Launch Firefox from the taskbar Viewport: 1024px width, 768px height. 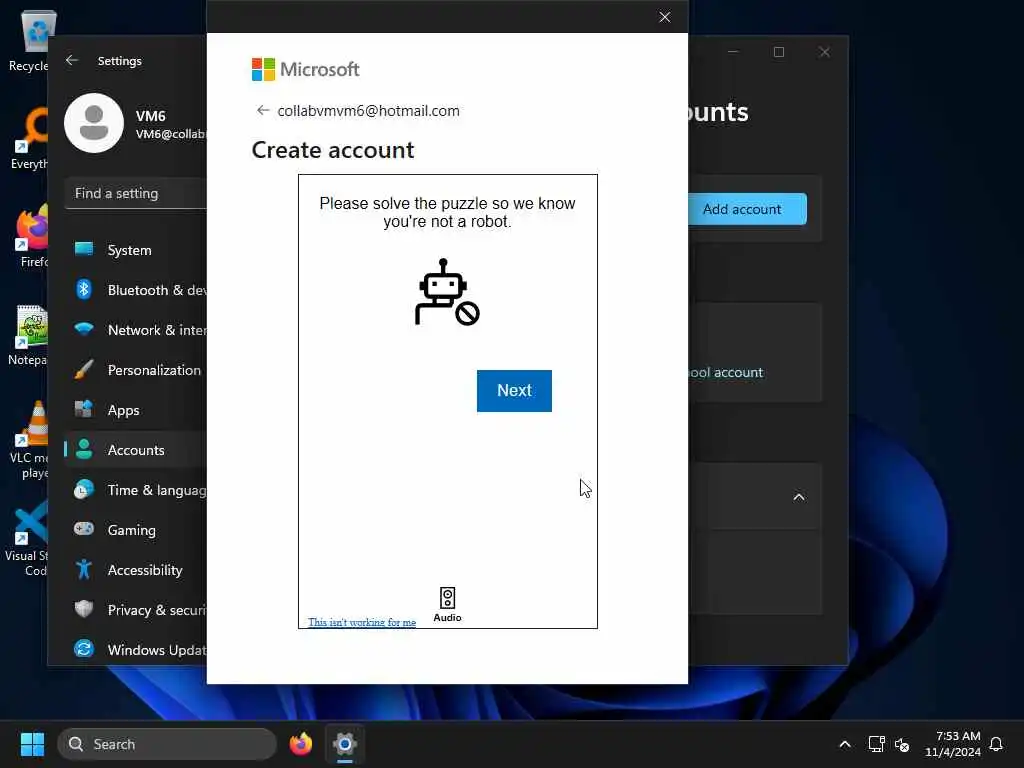click(300, 744)
